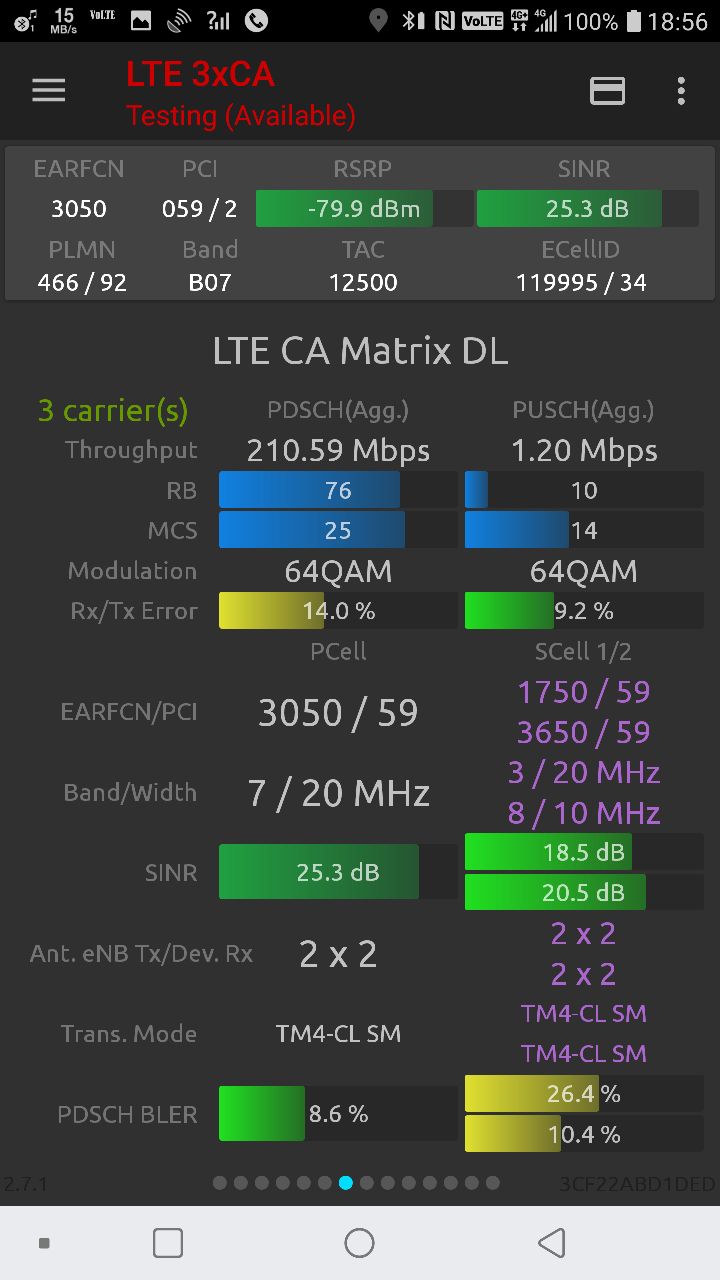Tap the location pin status bar icon
Viewport: 720px width, 1280px height.
[x=378, y=20]
